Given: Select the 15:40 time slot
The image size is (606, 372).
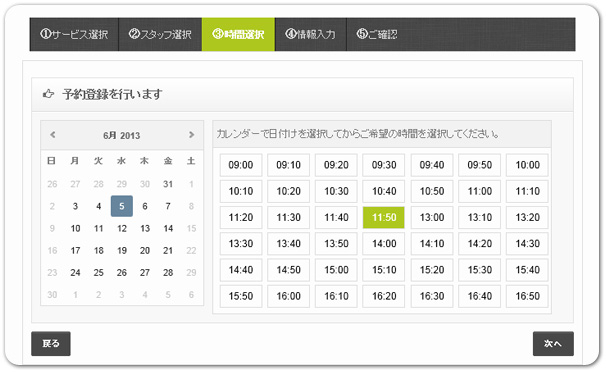Looking at the screenshot, I should pos(527,270).
